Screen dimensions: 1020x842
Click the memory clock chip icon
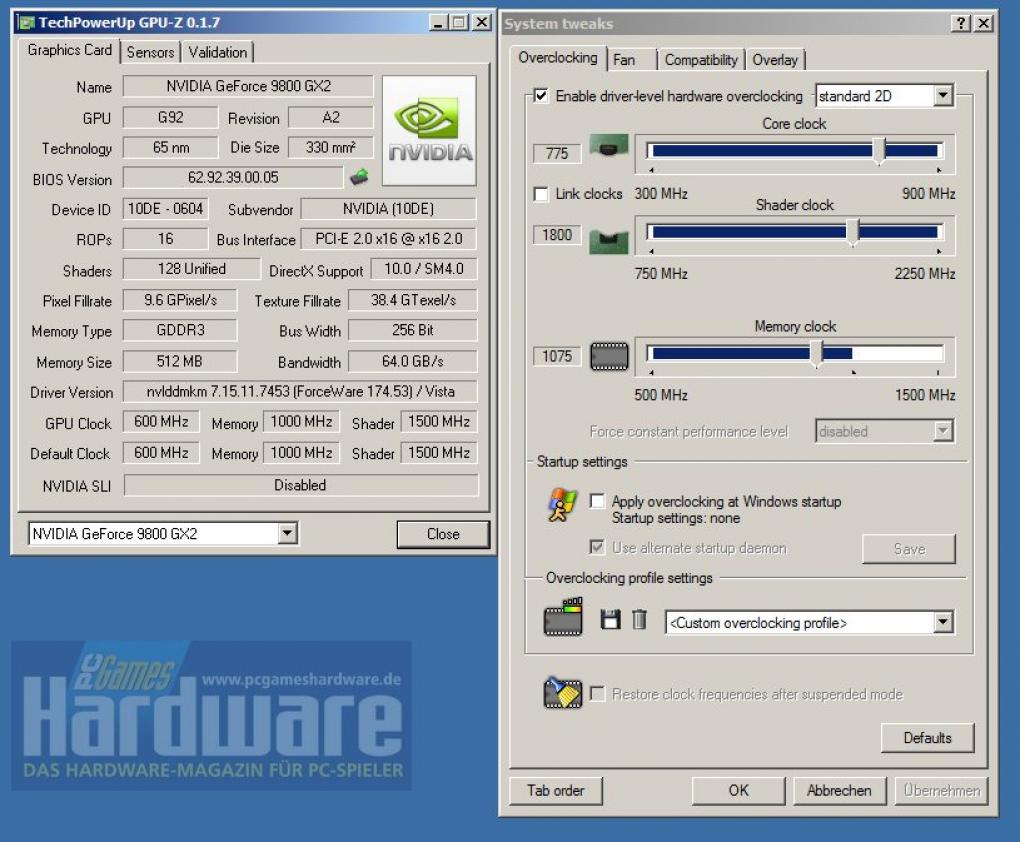[x=609, y=356]
